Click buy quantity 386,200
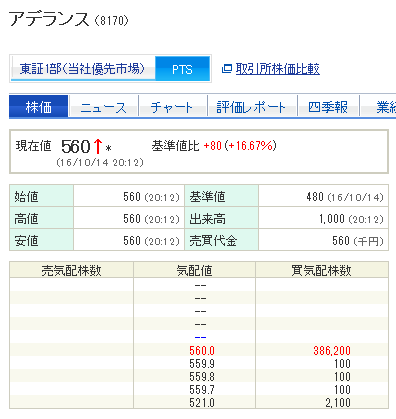Image resolution: width=396 pixels, height=419 pixels. click(332, 350)
